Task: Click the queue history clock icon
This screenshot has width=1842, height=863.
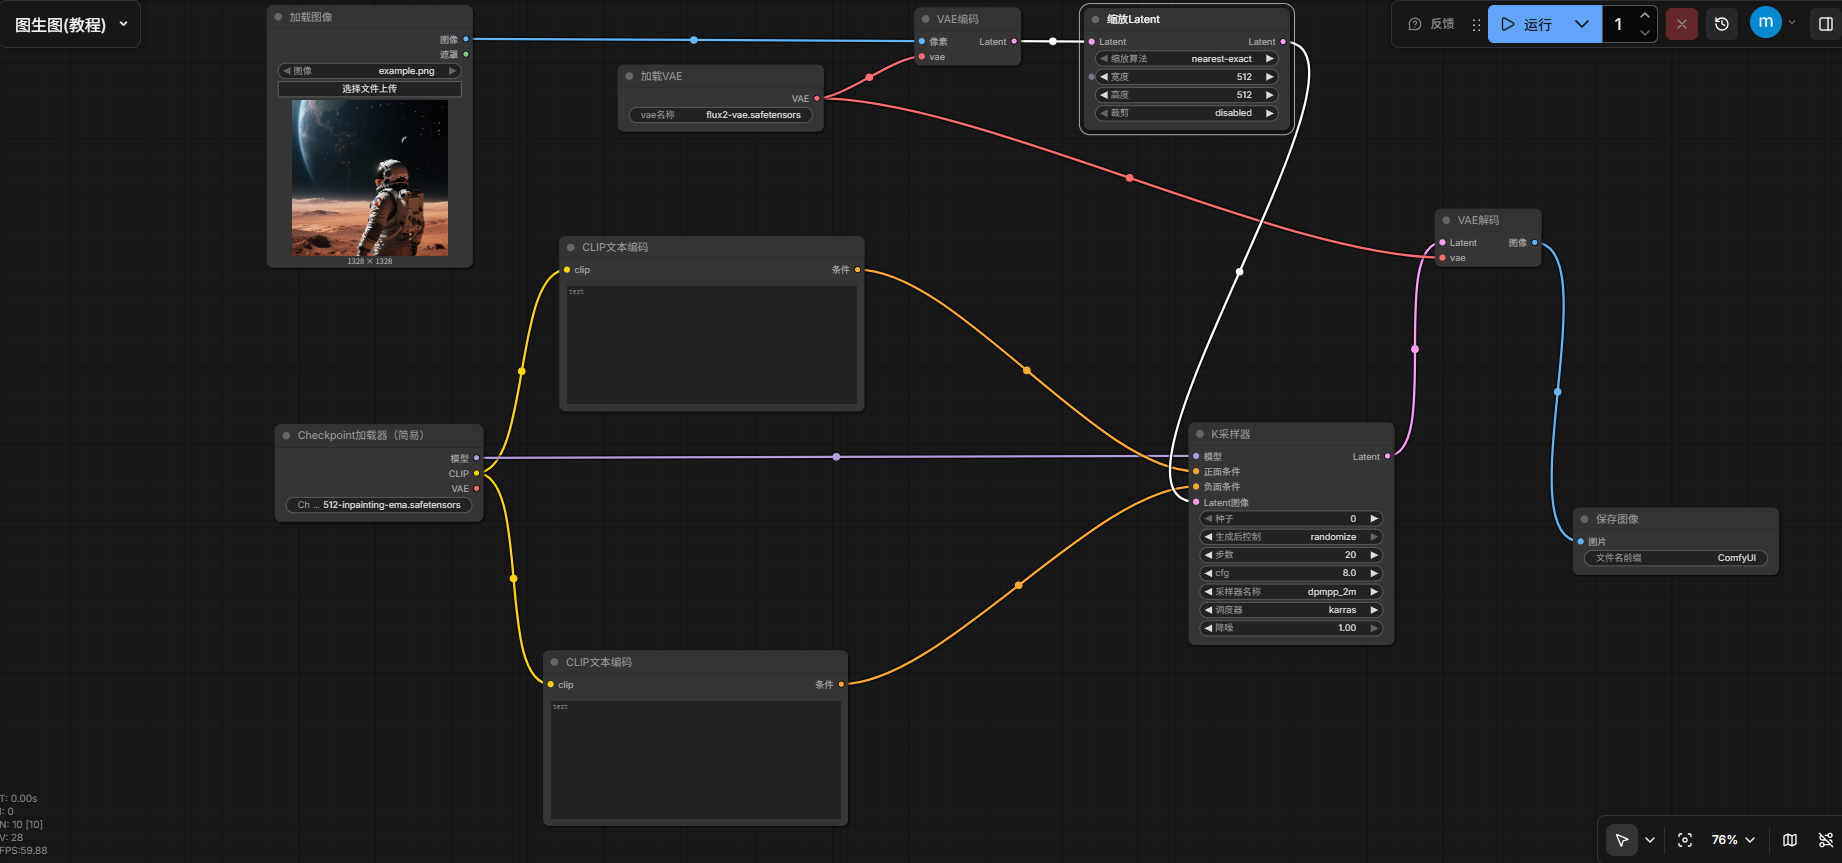Action: pyautogui.click(x=1721, y=24)
